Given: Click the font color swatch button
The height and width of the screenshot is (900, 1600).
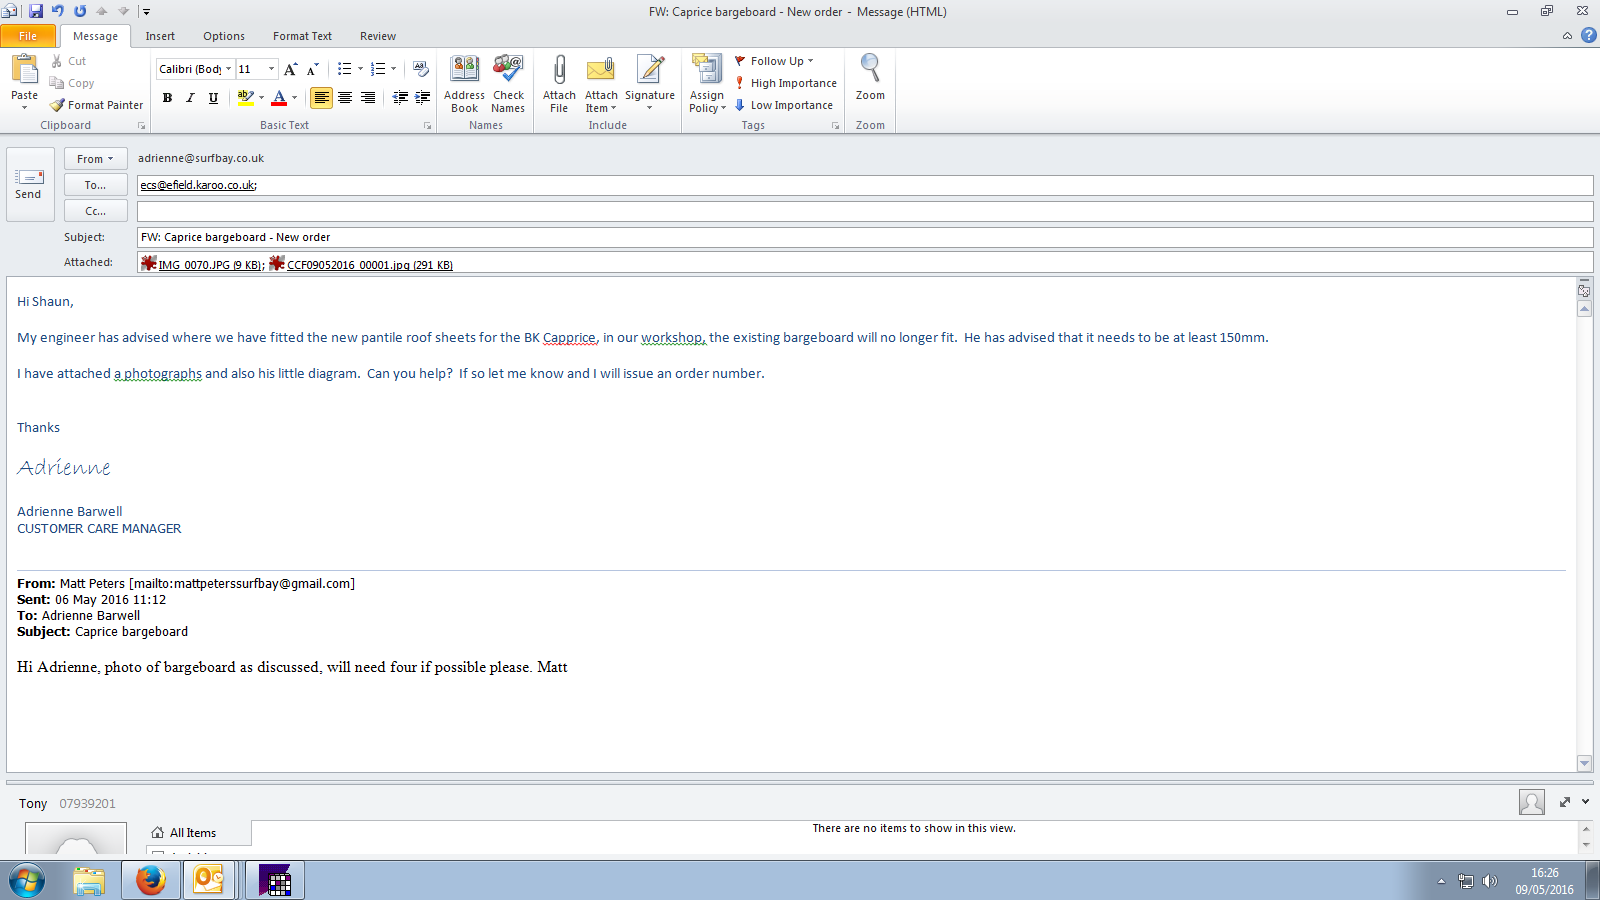Looking at the screenshot, I should point(279,98).
